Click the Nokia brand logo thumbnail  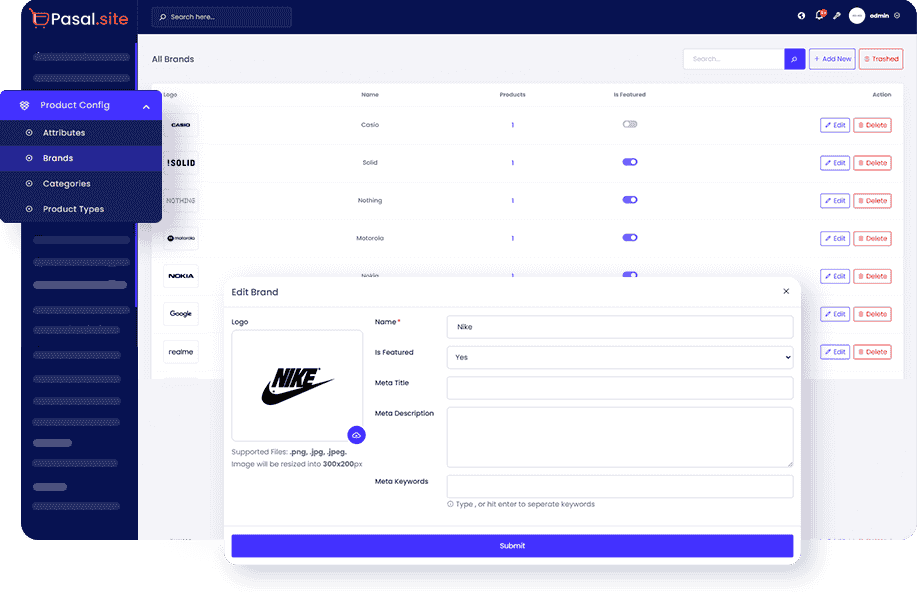click(181, 276)
